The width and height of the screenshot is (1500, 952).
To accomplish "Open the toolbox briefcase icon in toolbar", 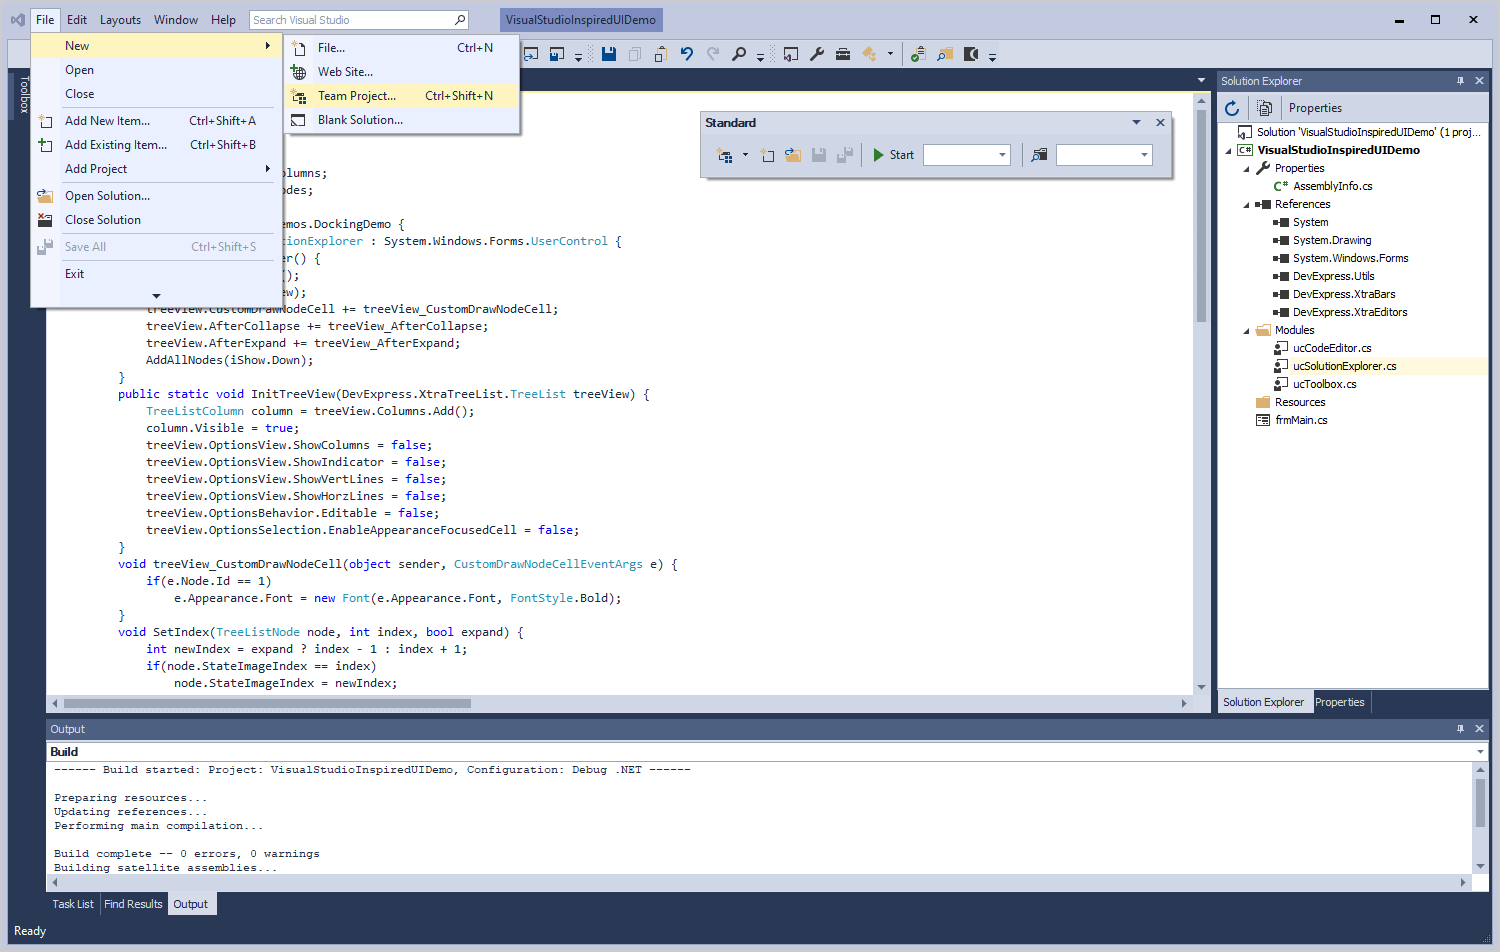I will point(843,54).
